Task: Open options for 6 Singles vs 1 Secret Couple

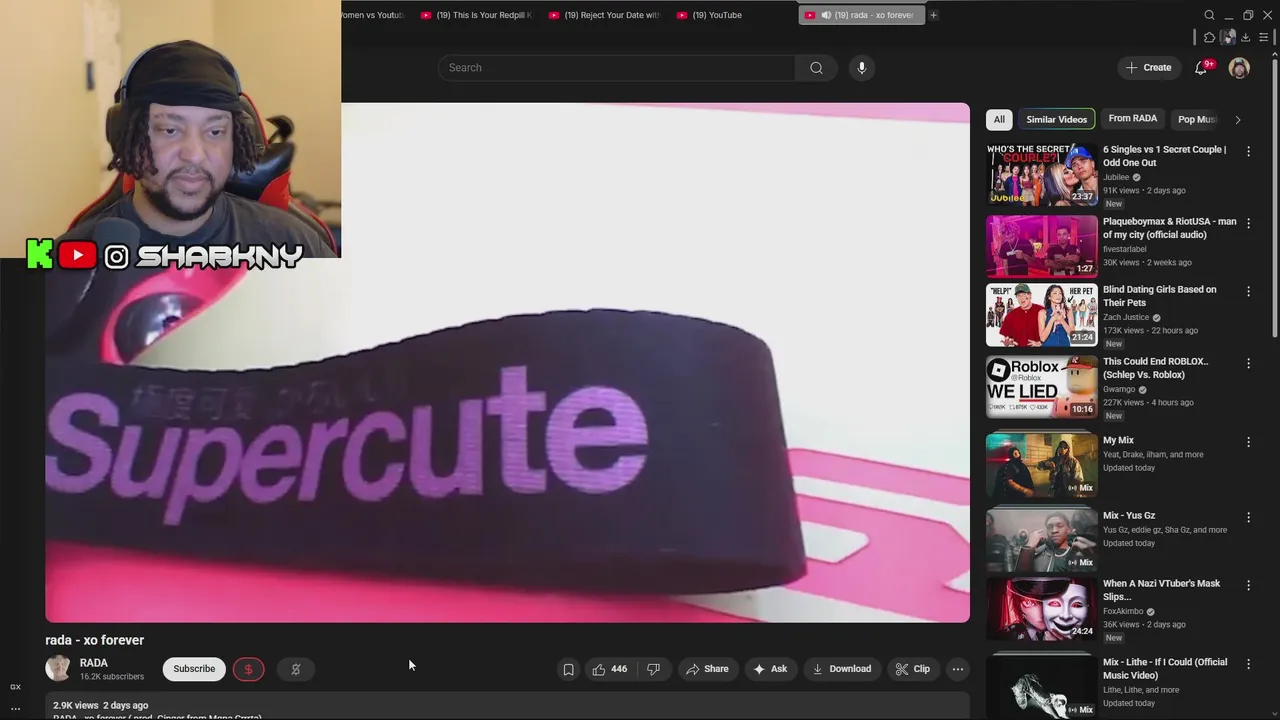Action: (1248, 151)
